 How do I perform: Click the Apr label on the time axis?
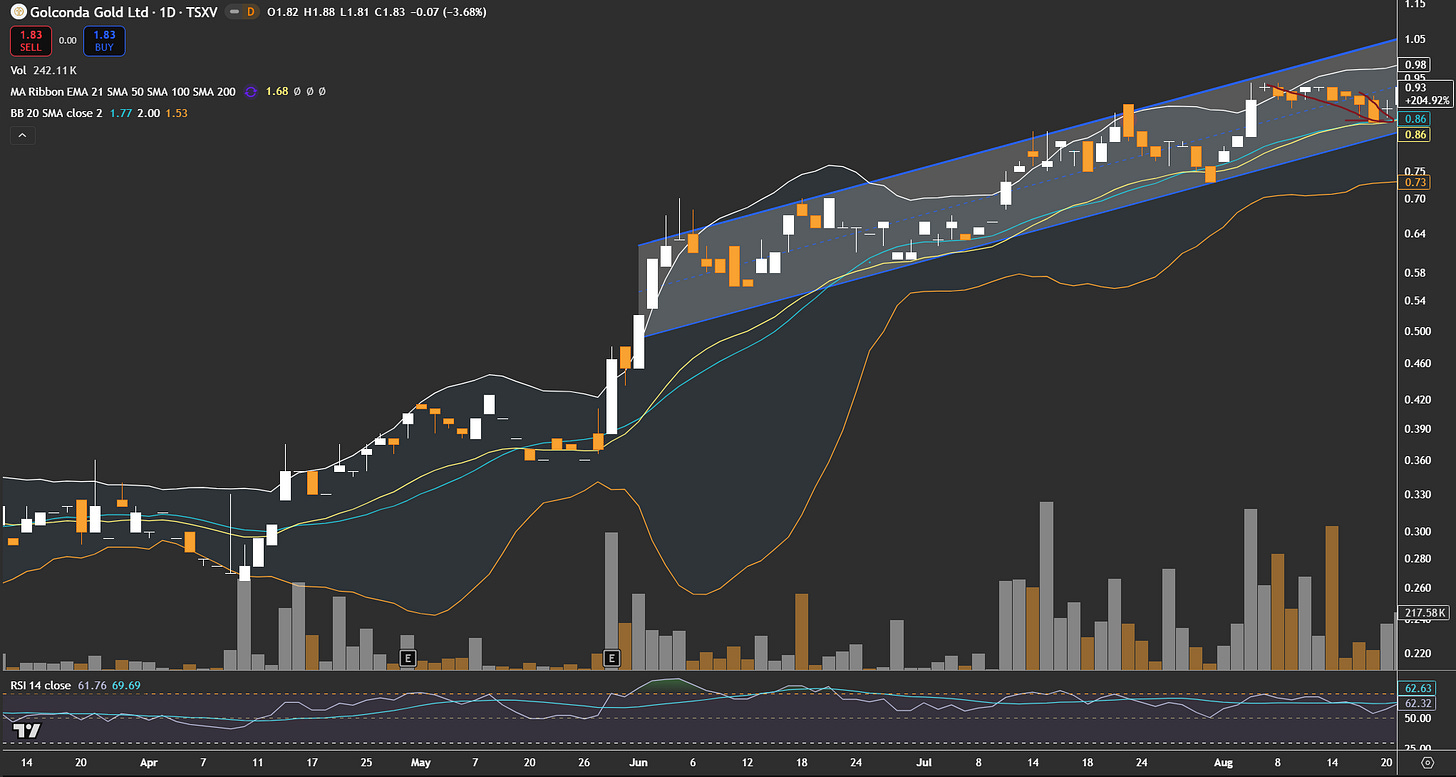click(x=149, y=762)
